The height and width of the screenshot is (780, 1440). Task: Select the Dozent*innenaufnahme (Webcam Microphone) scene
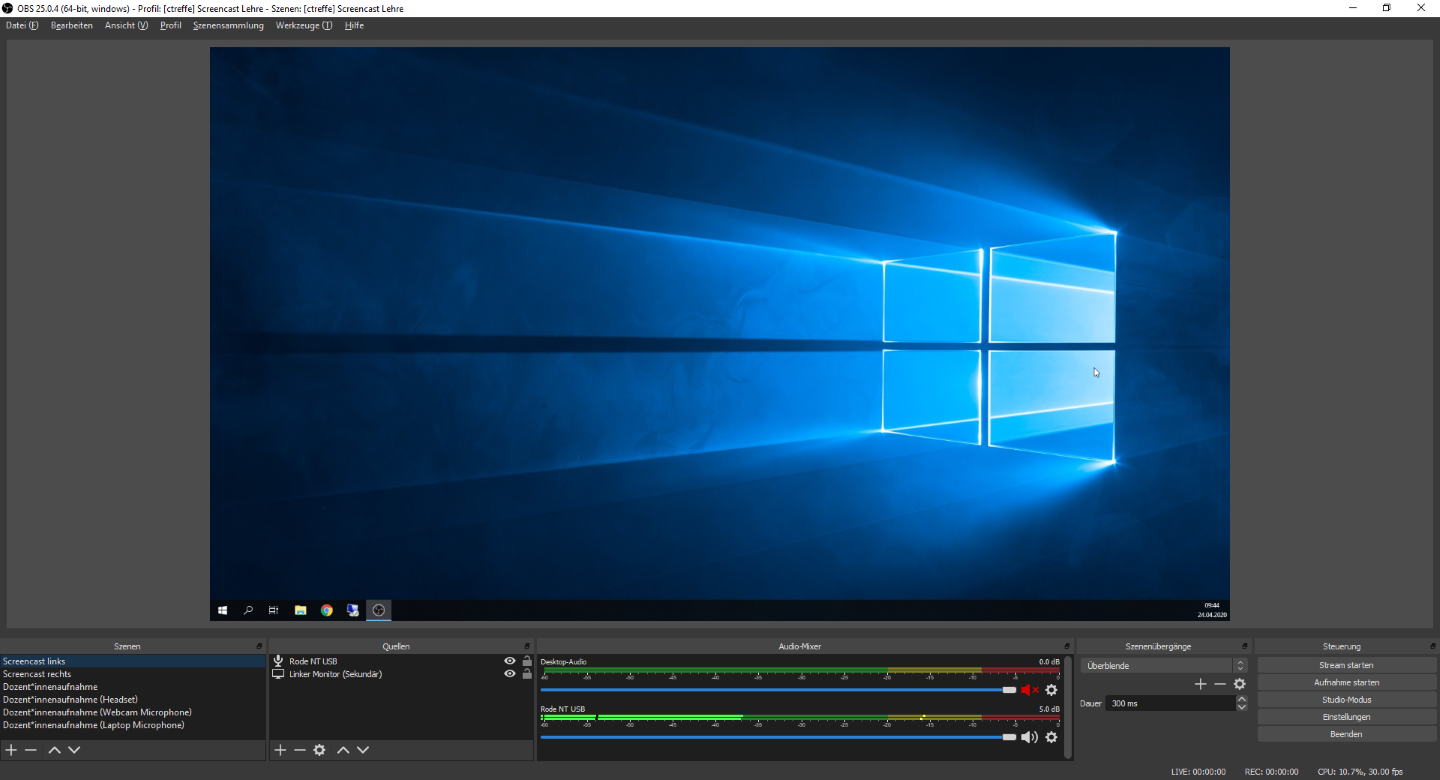(133, 712)
